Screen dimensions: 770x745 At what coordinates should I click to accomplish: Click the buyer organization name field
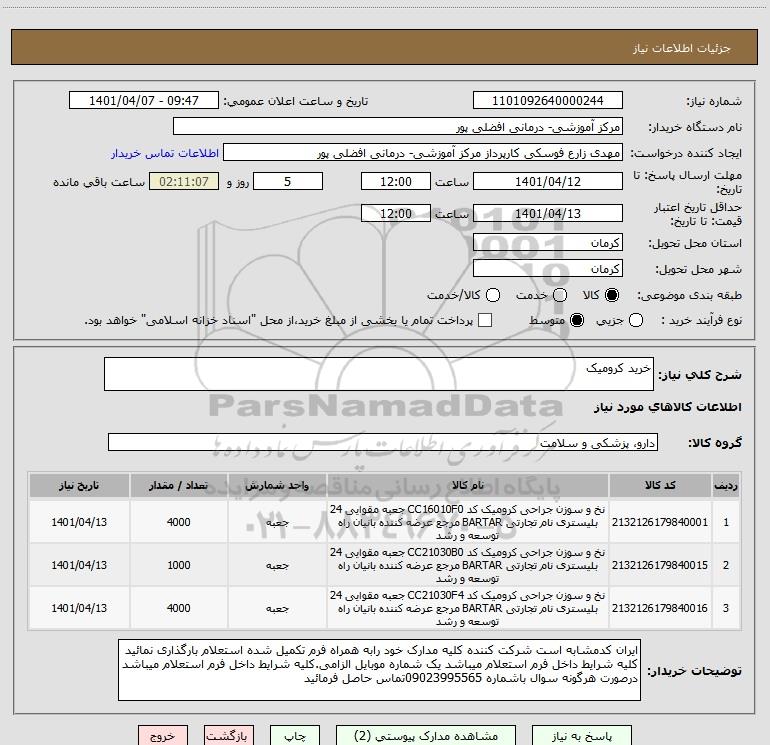pyautogui.click(x=398, y=126)
